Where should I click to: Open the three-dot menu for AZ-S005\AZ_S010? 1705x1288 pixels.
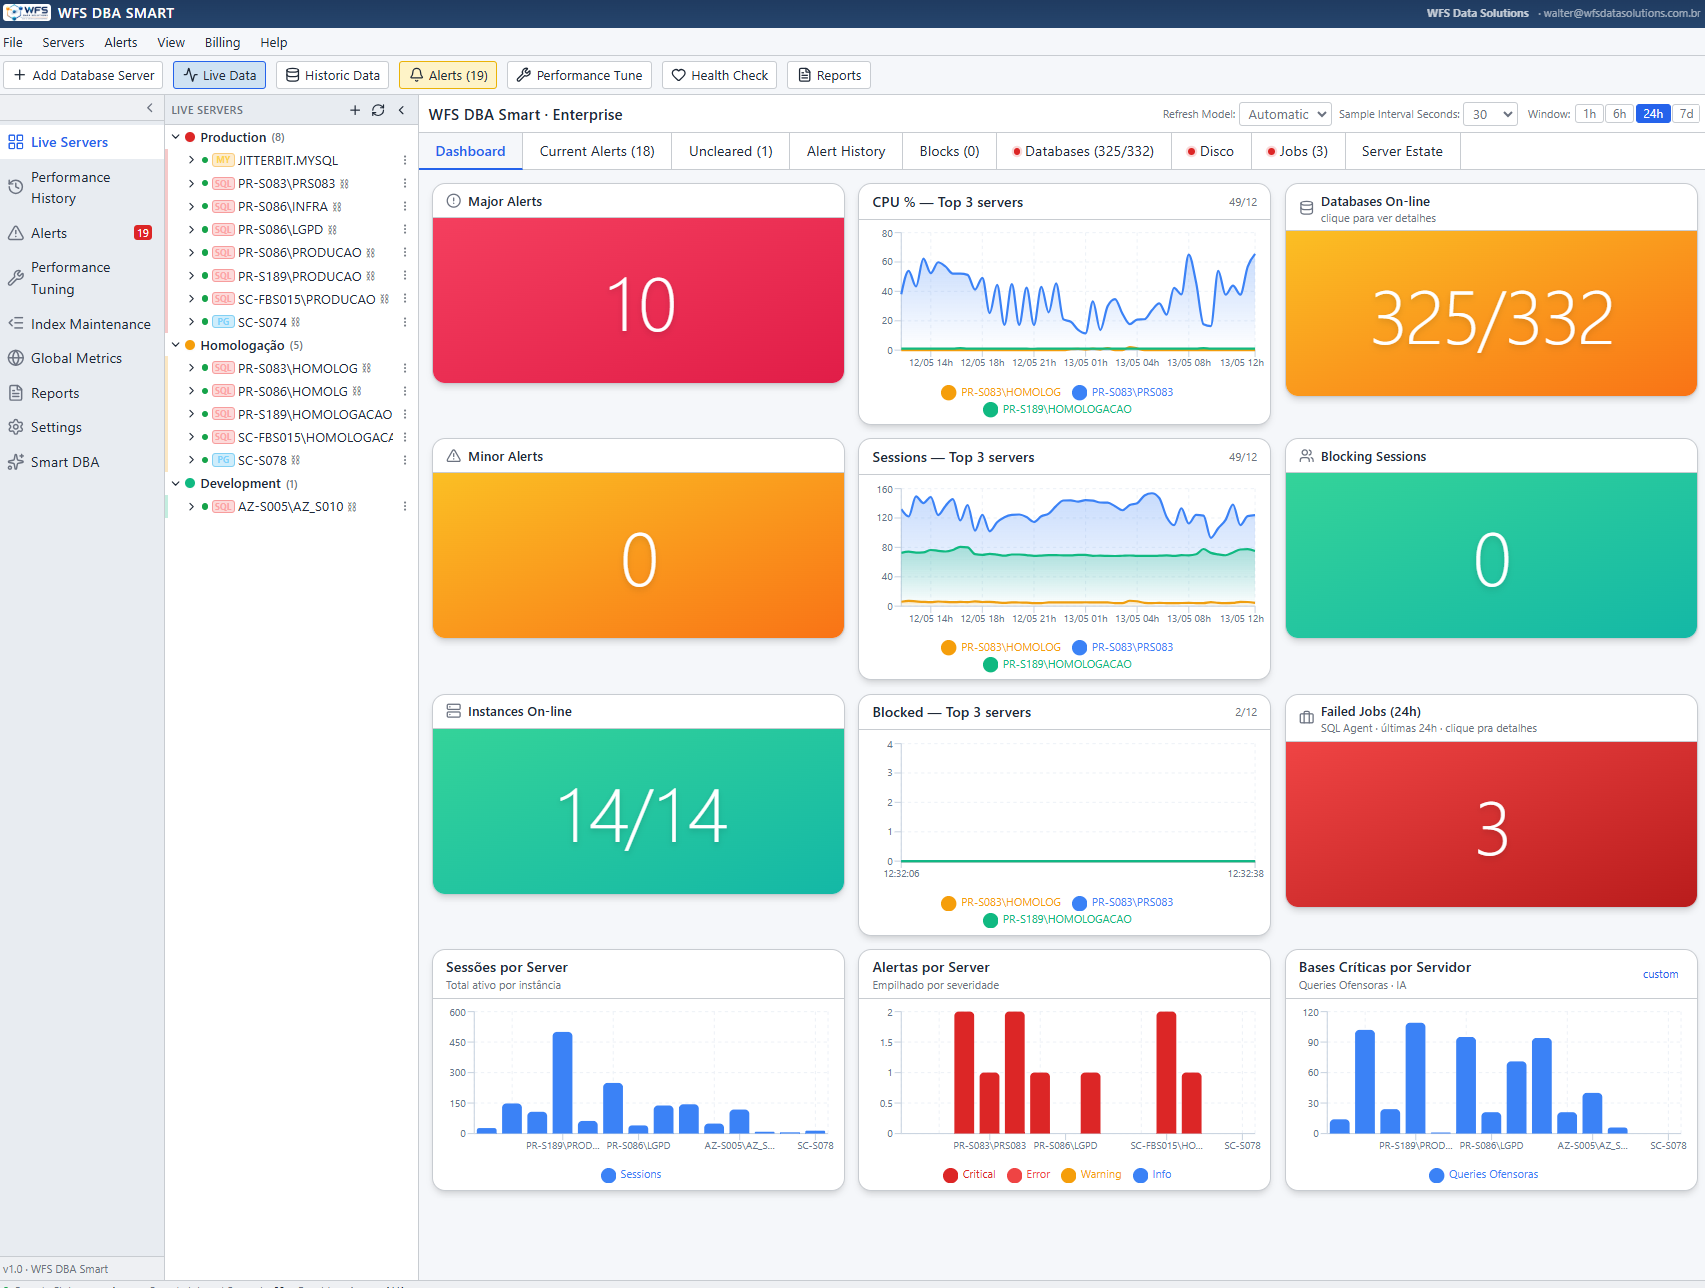[x=405, y=507]
